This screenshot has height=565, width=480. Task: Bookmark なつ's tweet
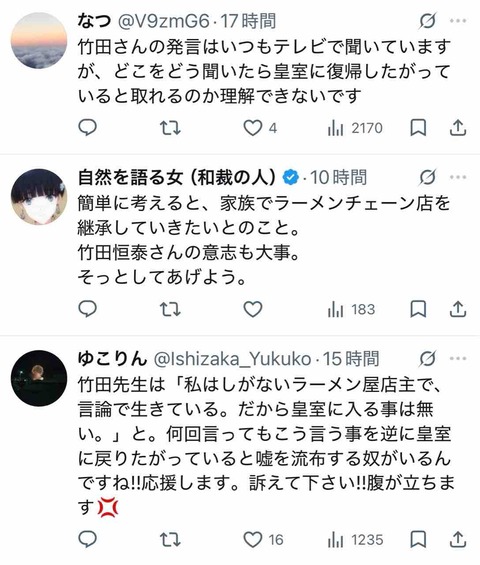click(x=418, y=128)
